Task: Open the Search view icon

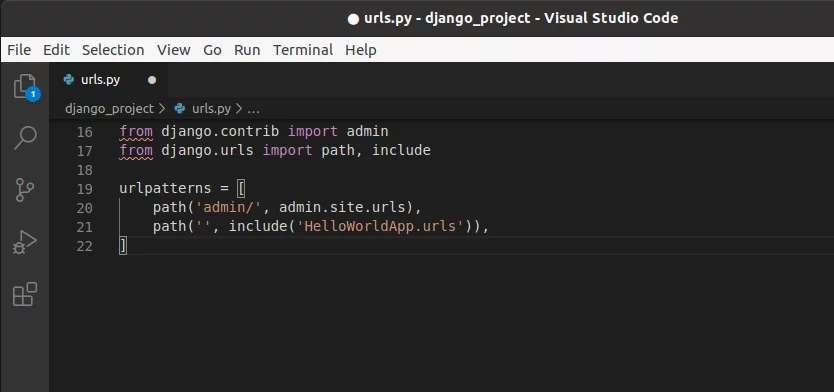Action: (x=25, y=138)
